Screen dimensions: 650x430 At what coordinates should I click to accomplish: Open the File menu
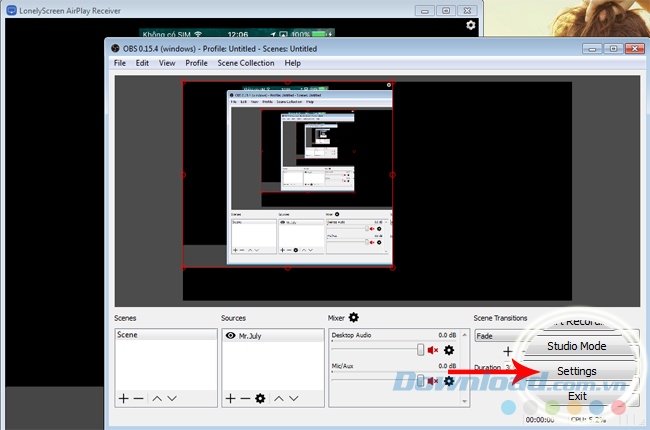[x=120, y=63]
